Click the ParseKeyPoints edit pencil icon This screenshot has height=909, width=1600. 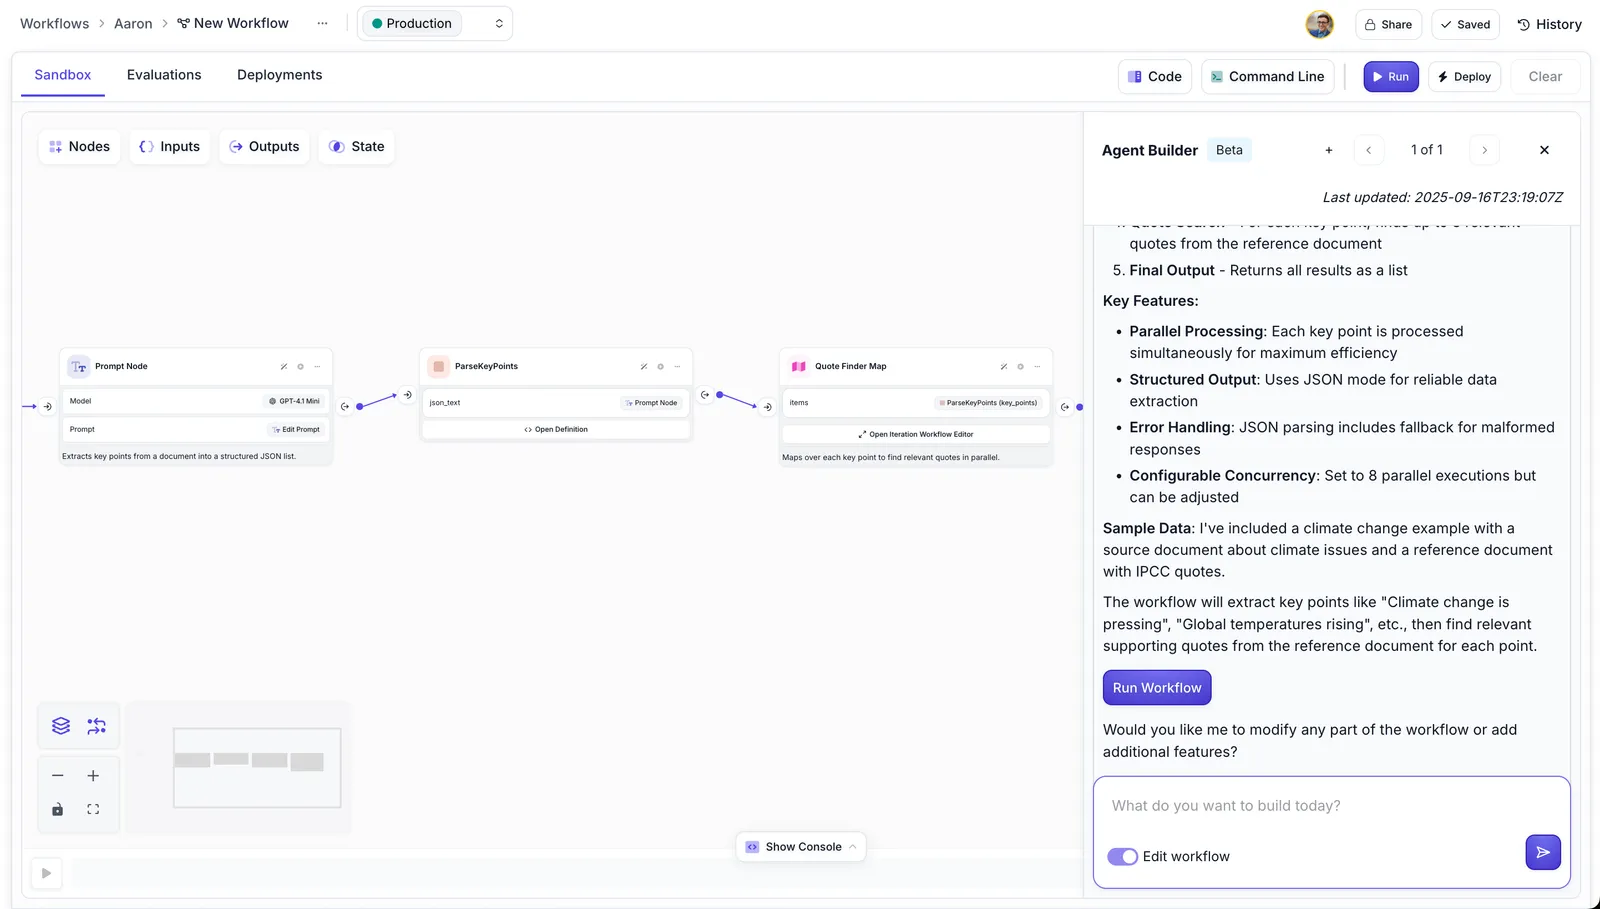pyautogui.click(x=644, y=367)
